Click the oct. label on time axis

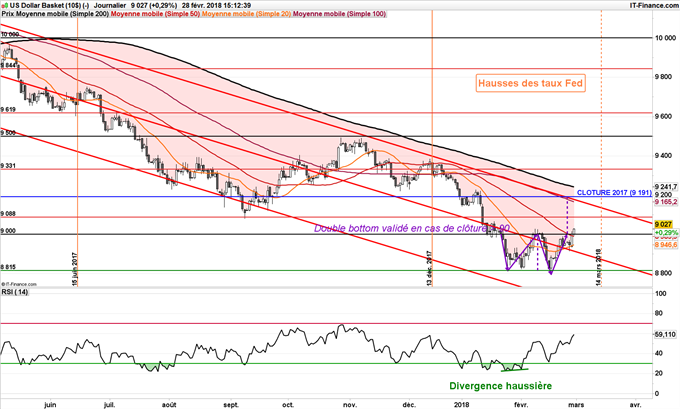288,405
